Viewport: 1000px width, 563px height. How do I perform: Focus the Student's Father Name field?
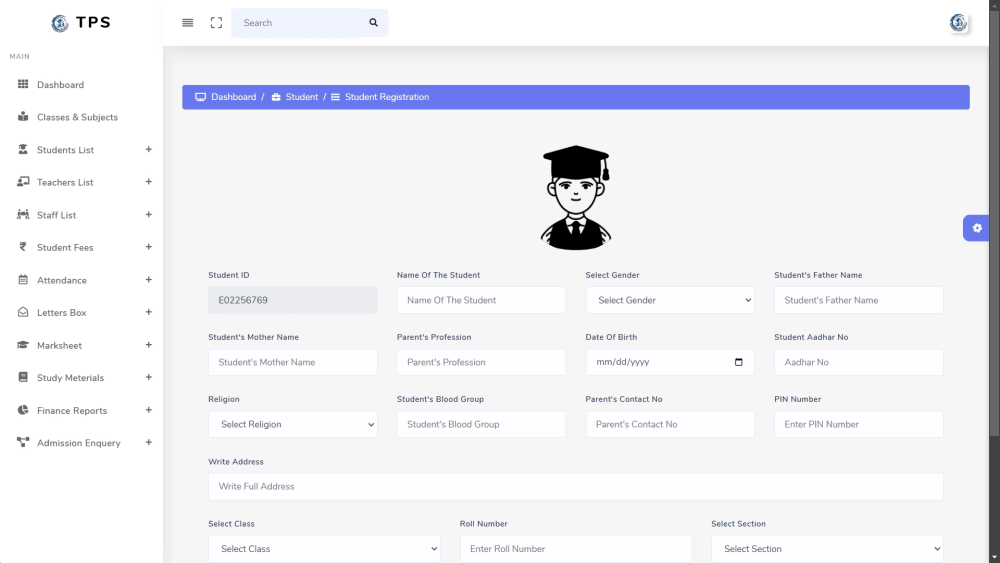(858, 300)
